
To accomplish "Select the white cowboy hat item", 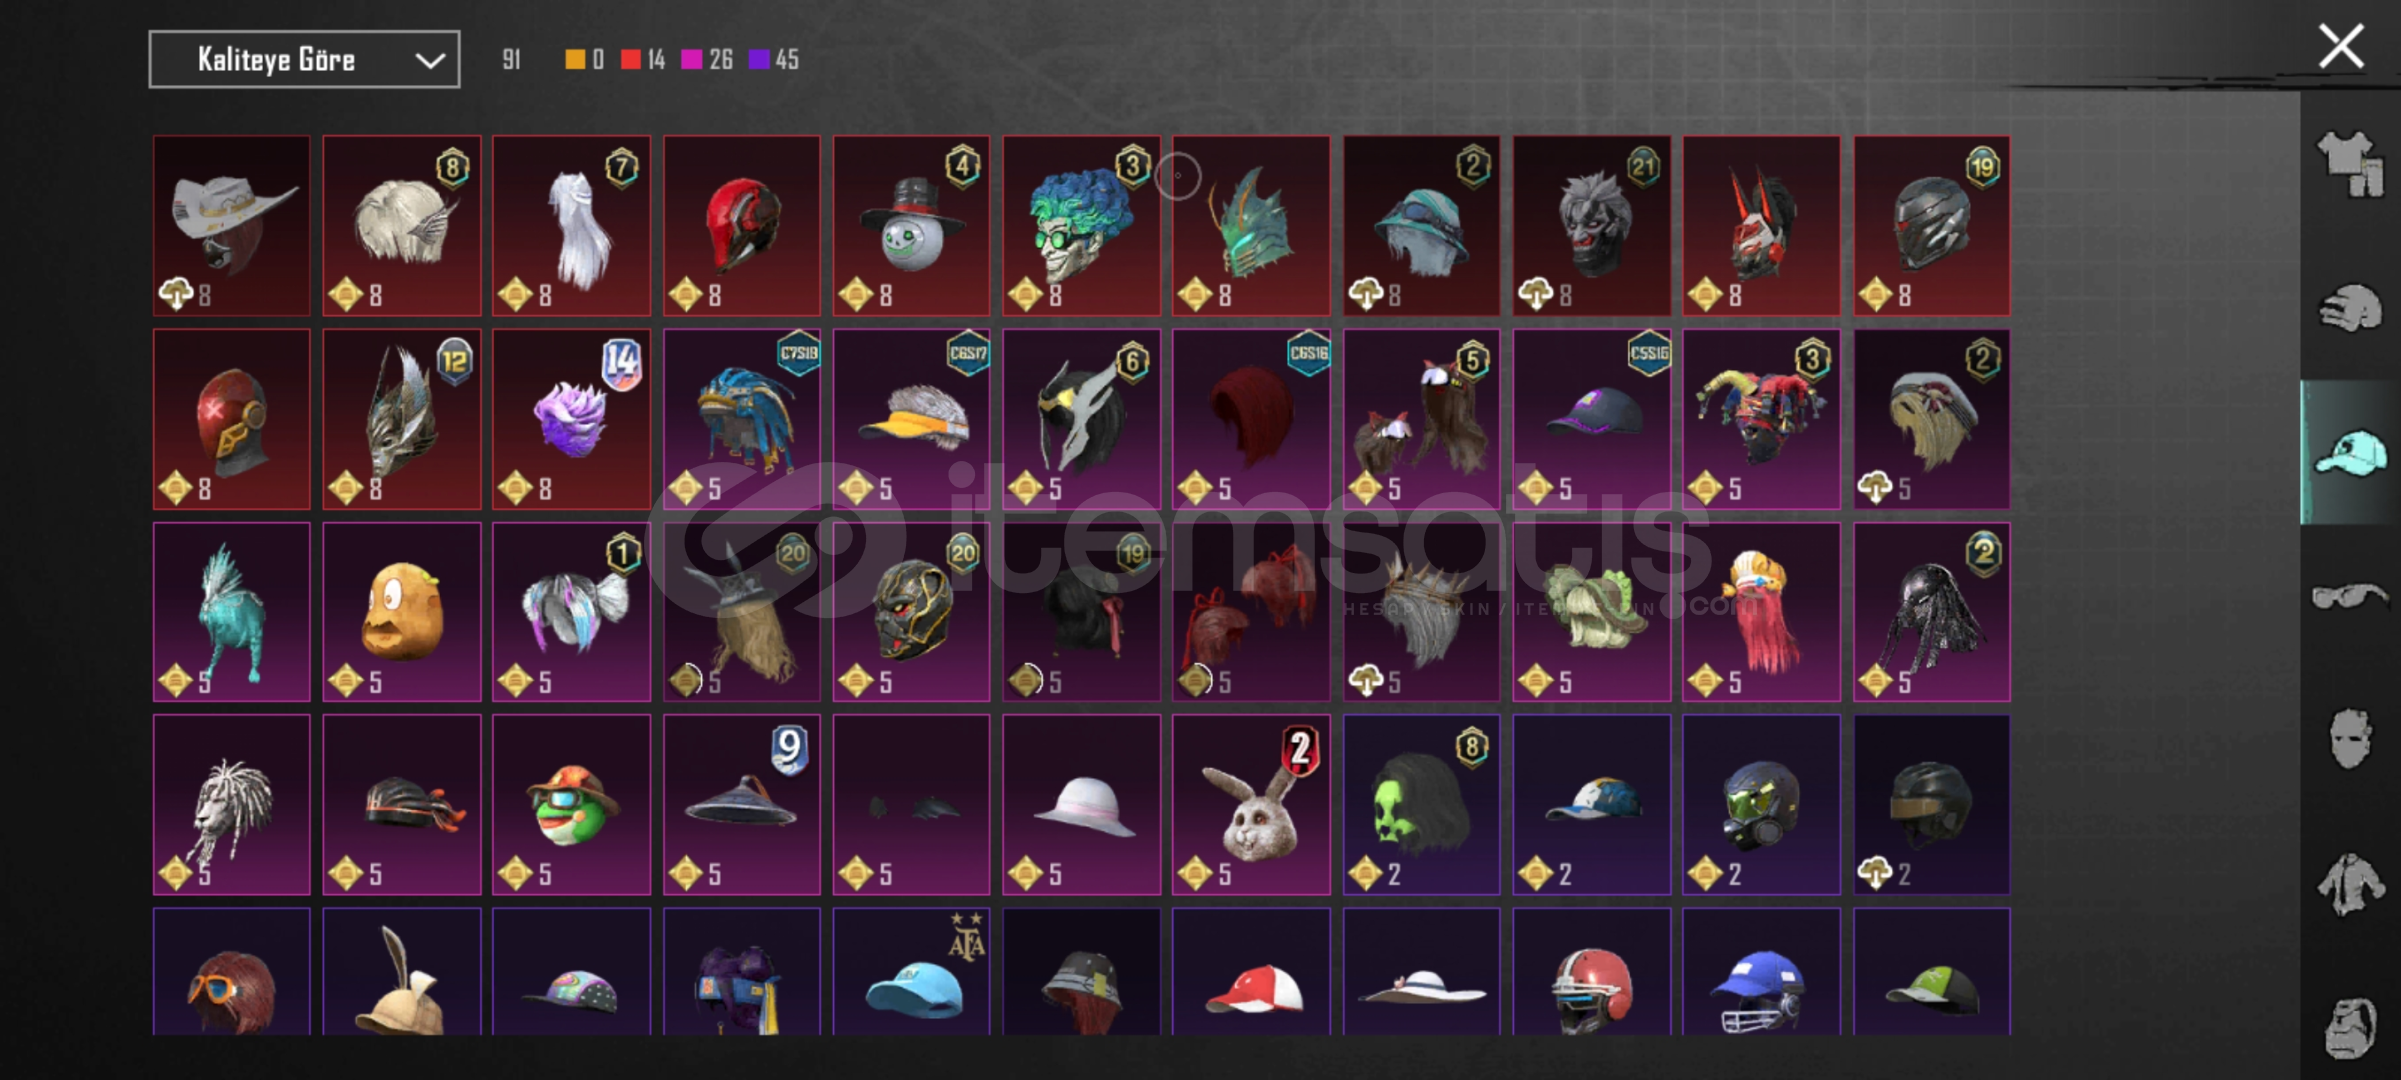I will pos(231,226).
